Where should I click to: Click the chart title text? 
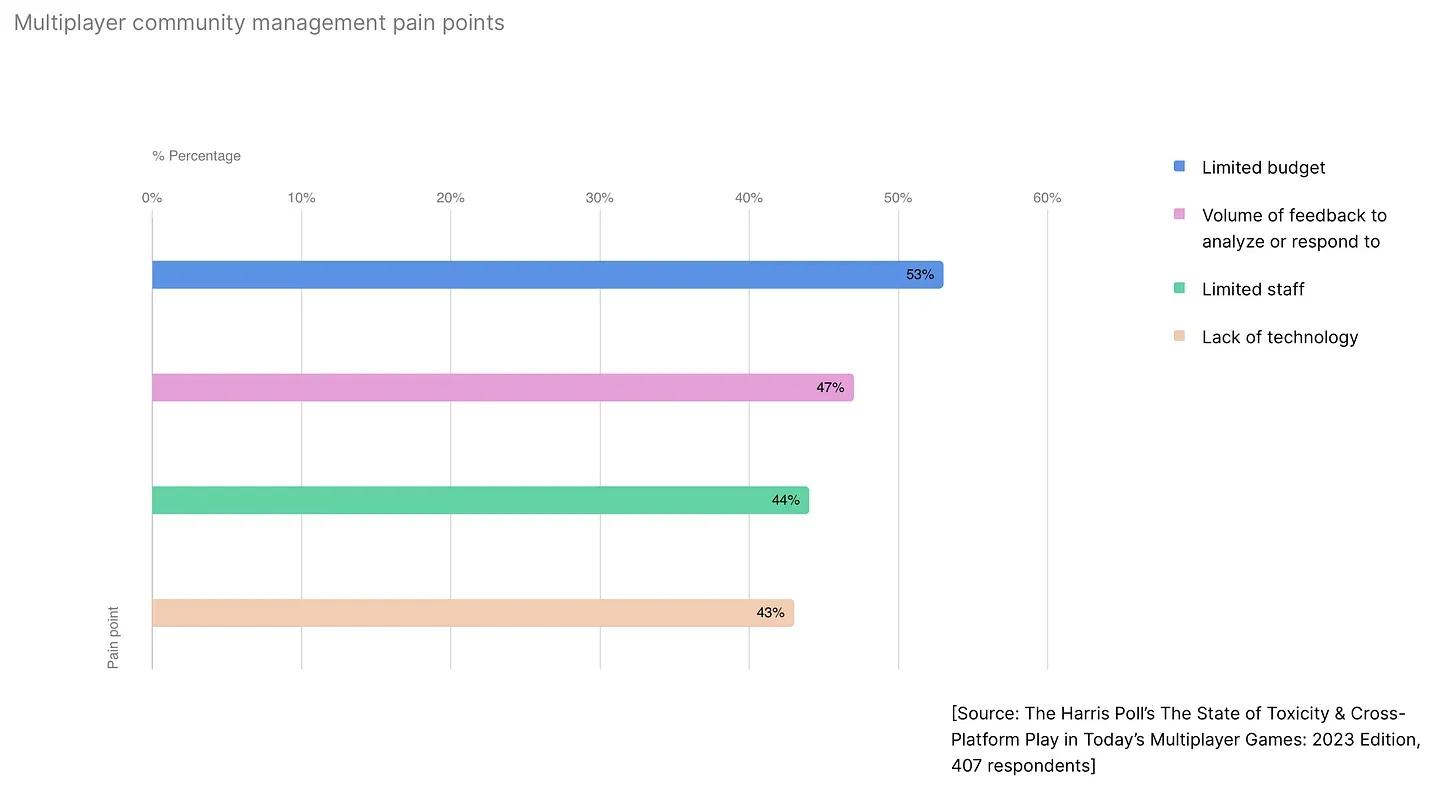tap(259, 23)
